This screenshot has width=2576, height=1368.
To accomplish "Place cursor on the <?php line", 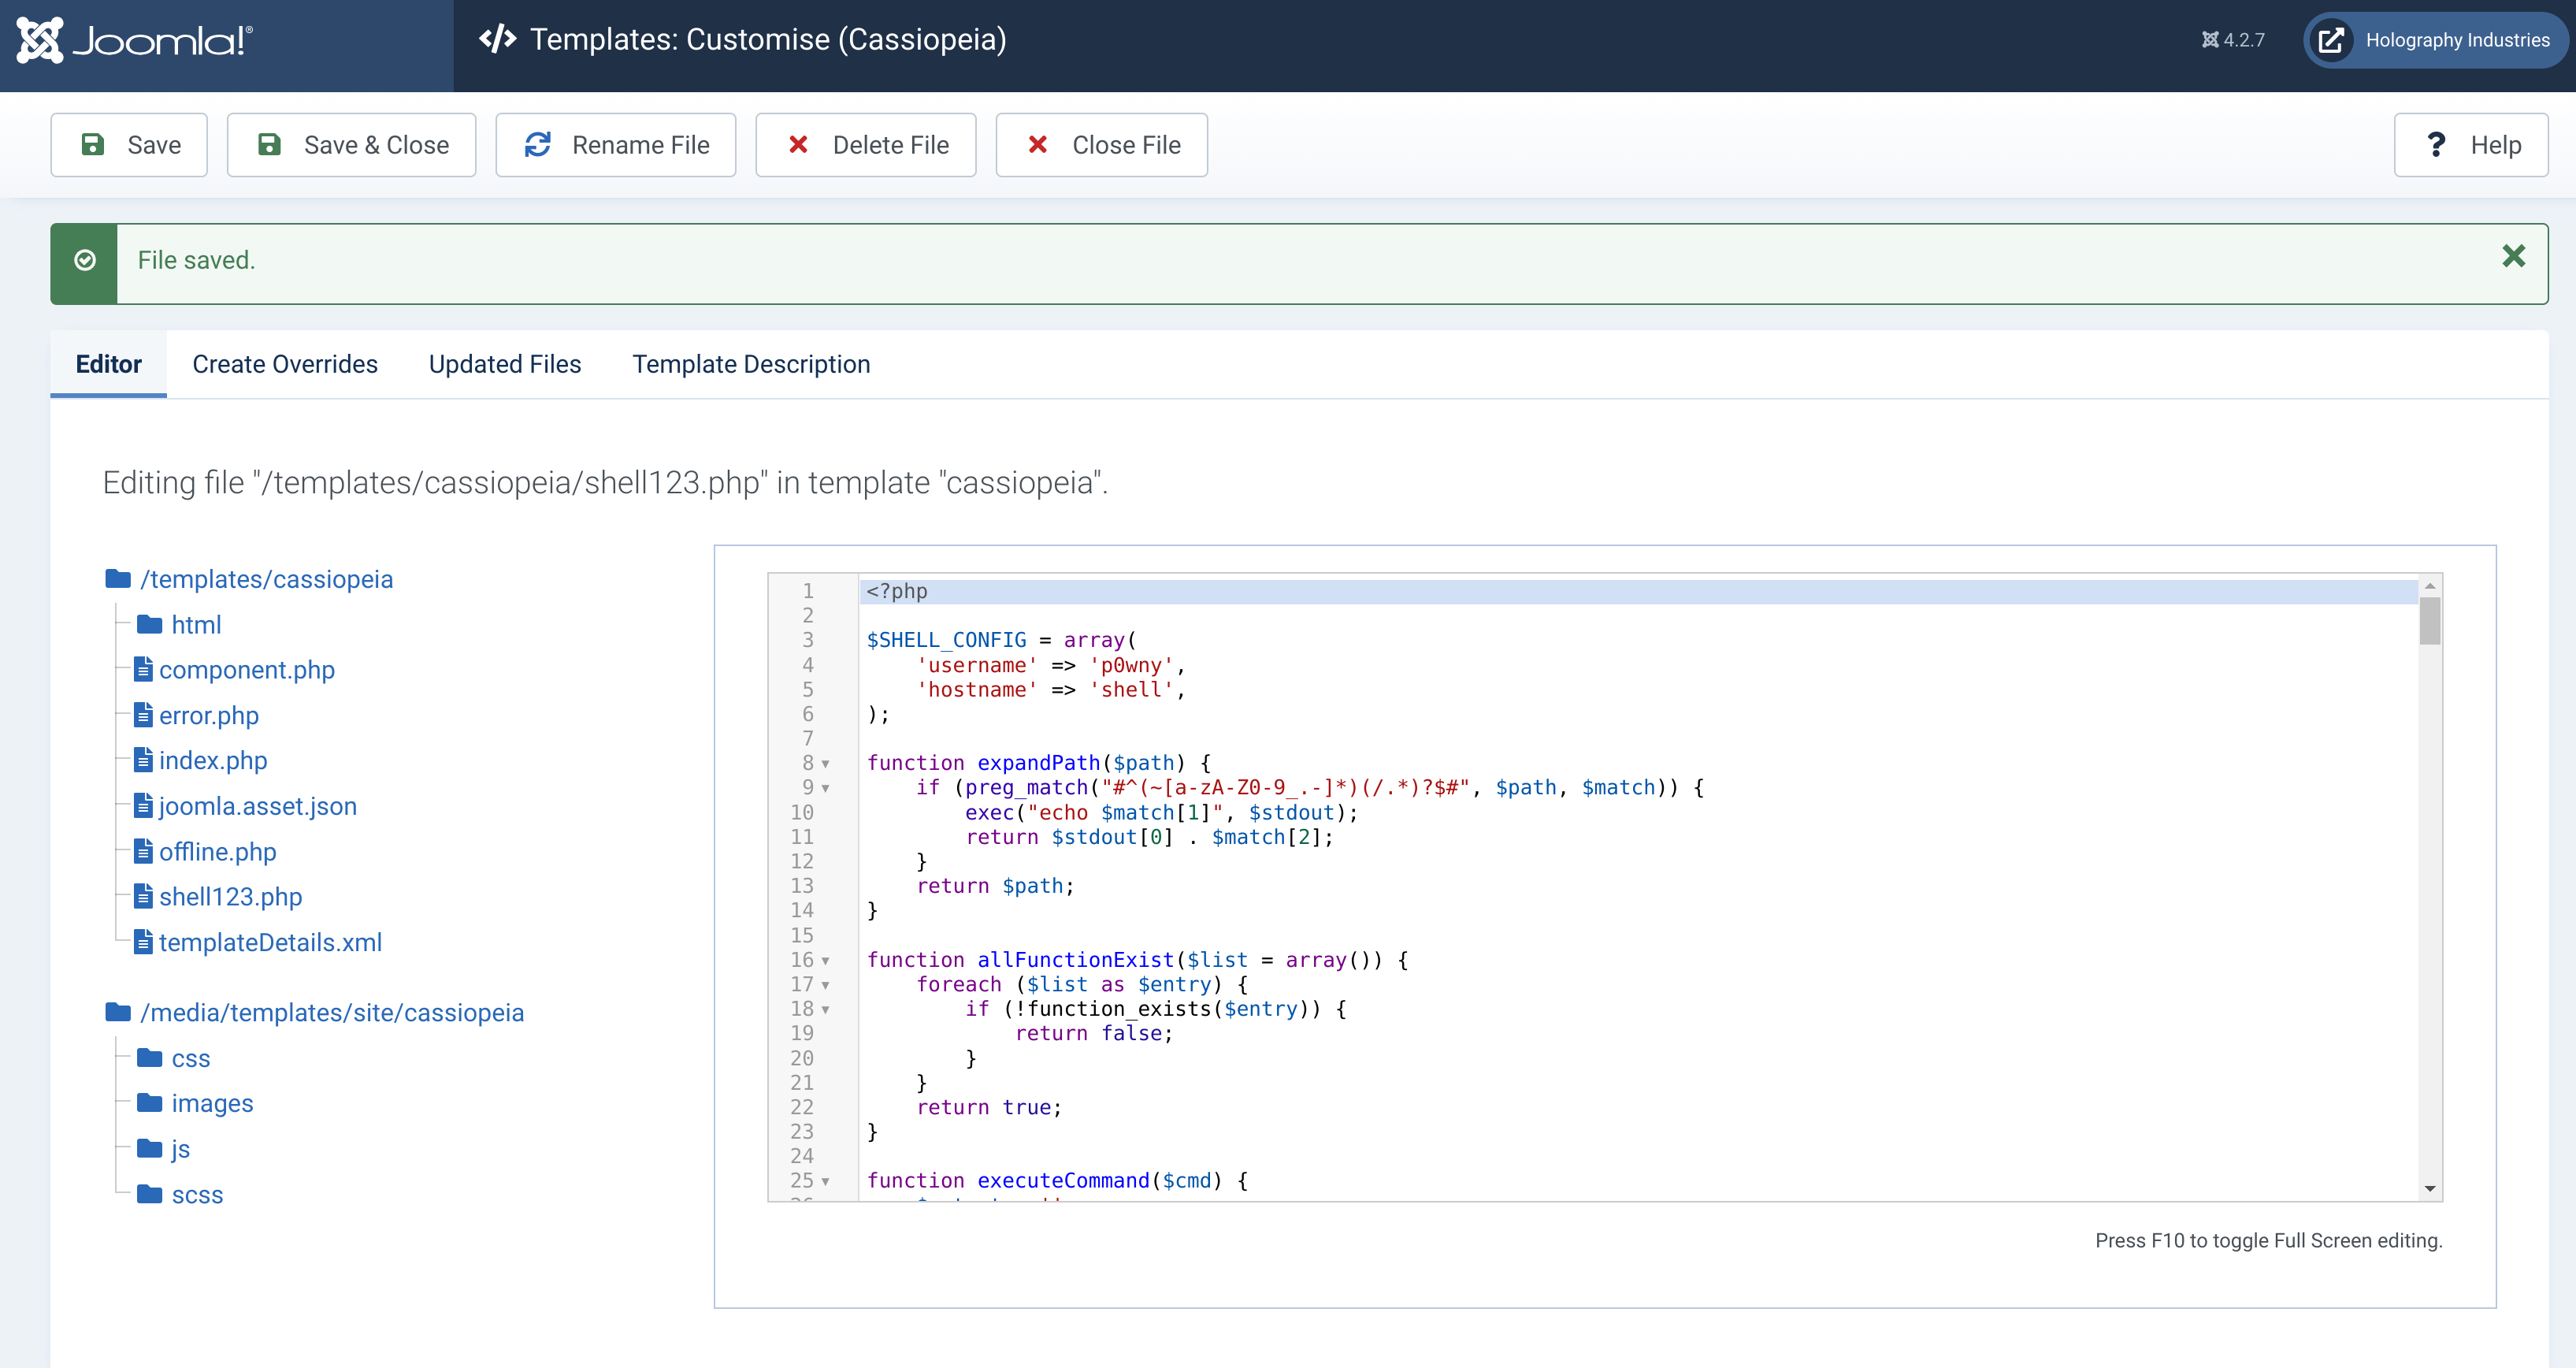I will point(1638,591).
